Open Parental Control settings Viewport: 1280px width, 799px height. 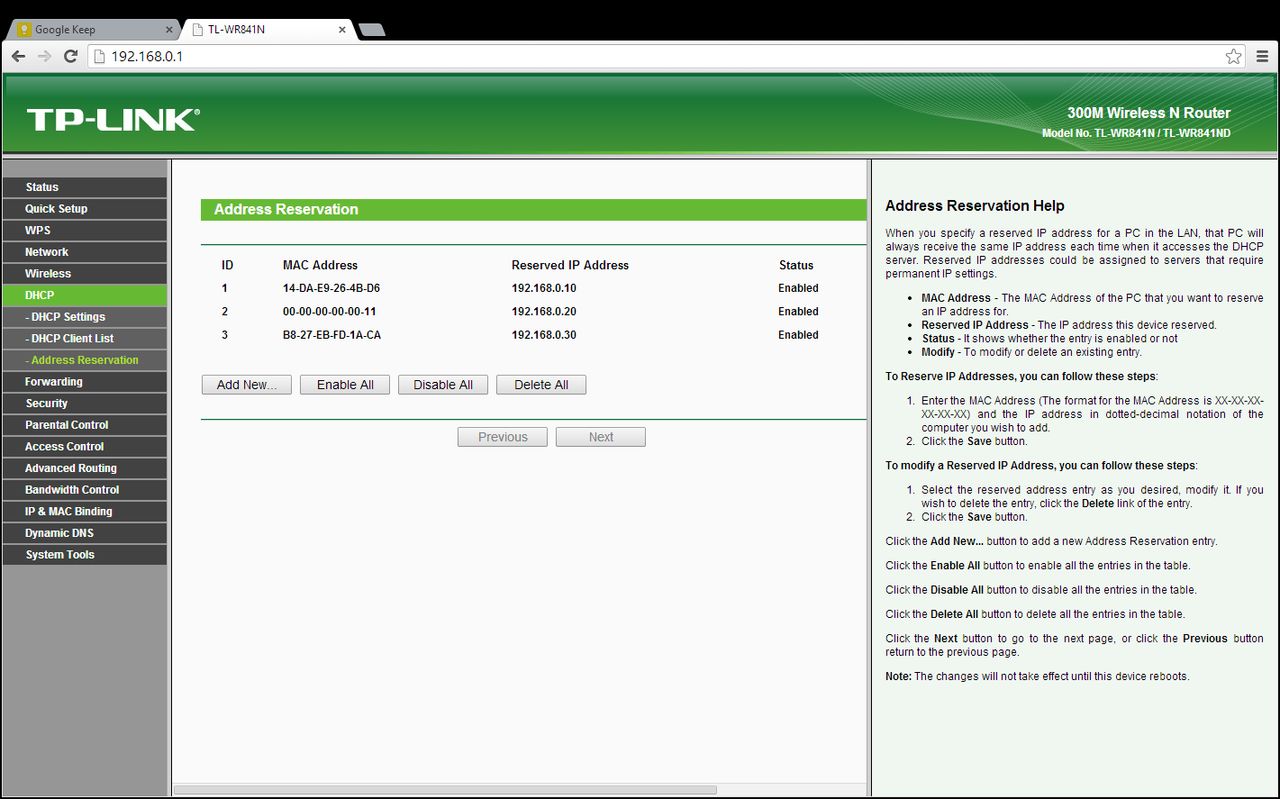click(x=84, y=425)
